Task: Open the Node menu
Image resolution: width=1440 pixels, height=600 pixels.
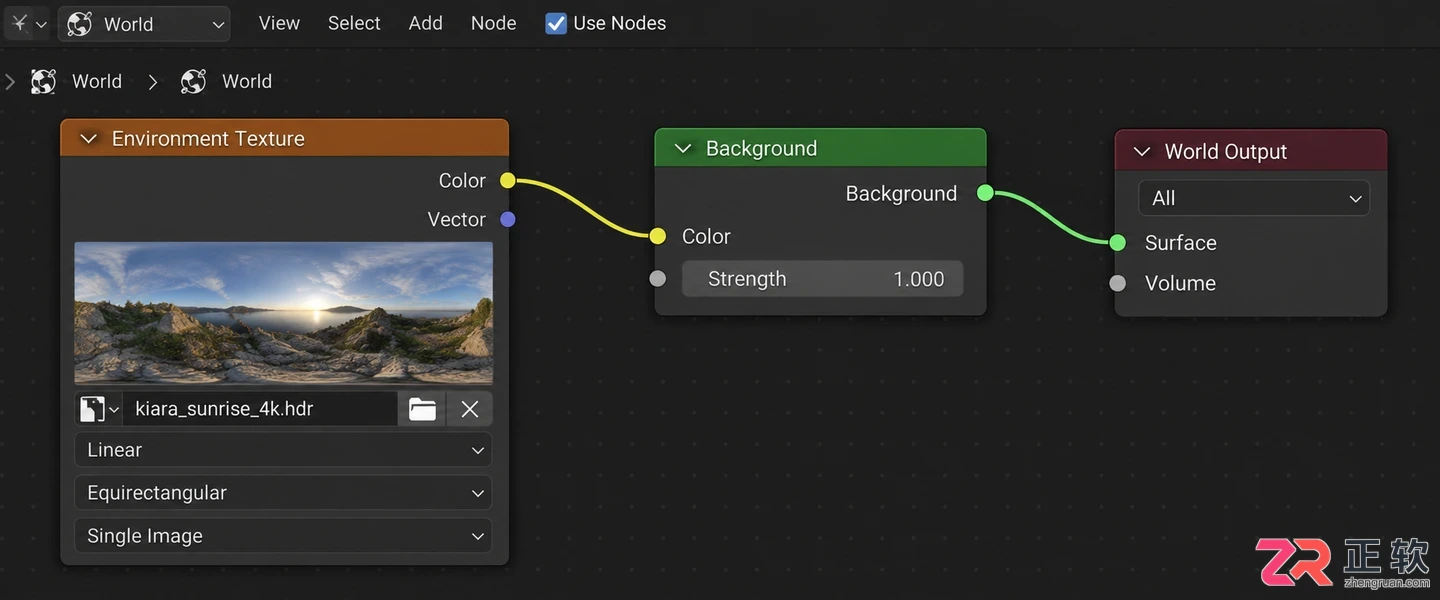Action: (x=493, y=23)
